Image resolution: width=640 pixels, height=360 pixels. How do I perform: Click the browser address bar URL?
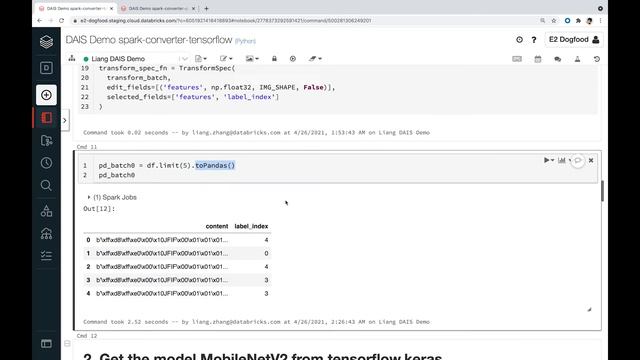(225, 20)
